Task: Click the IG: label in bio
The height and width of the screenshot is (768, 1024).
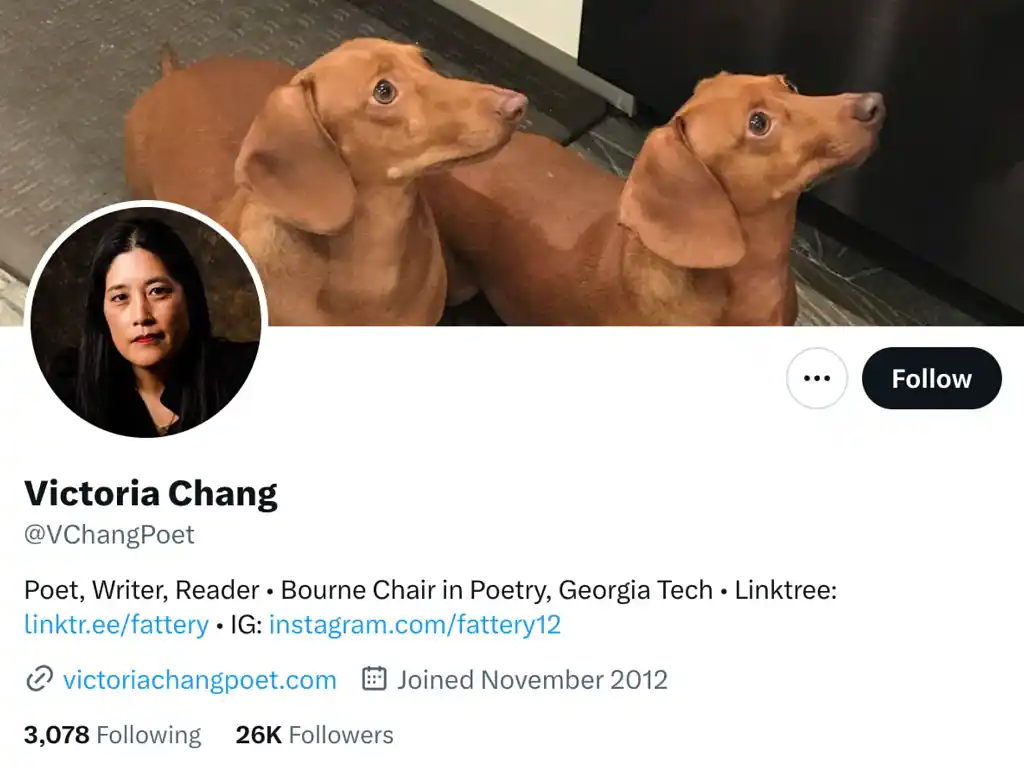Action: coord(246,624)
